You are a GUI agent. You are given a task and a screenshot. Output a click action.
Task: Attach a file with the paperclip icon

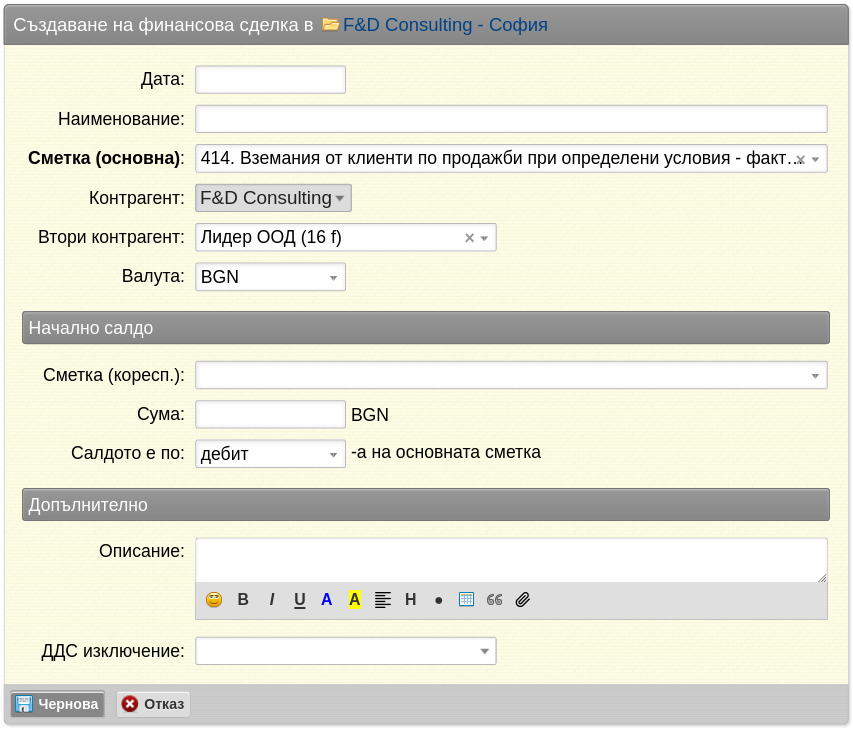pos(523,599)
